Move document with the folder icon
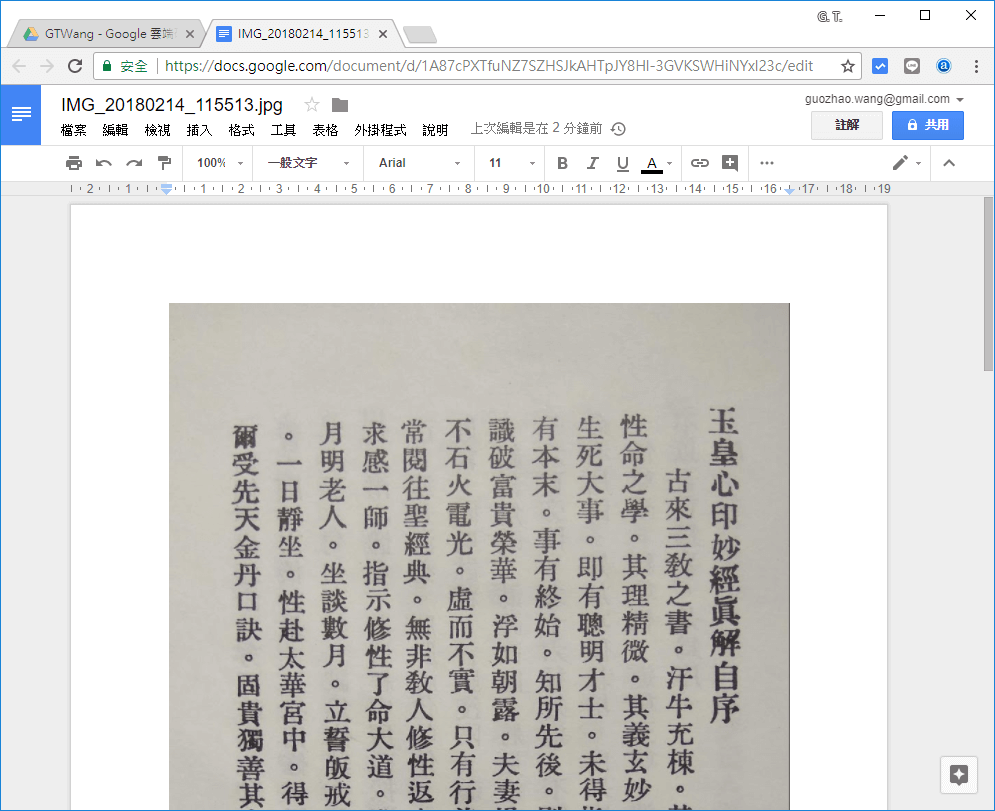This screenshot has height=811, width=995. (x=338, y=104)
